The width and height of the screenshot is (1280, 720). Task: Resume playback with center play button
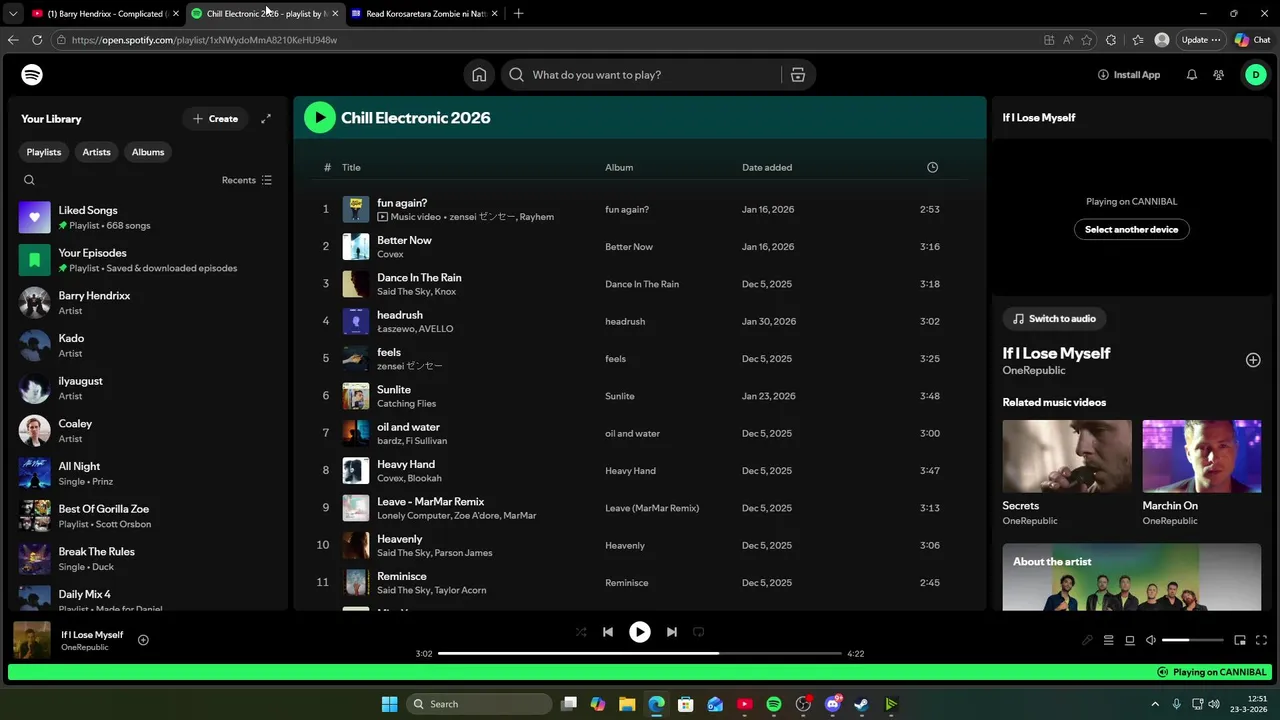pyautogui.click(x=640, y=632)
